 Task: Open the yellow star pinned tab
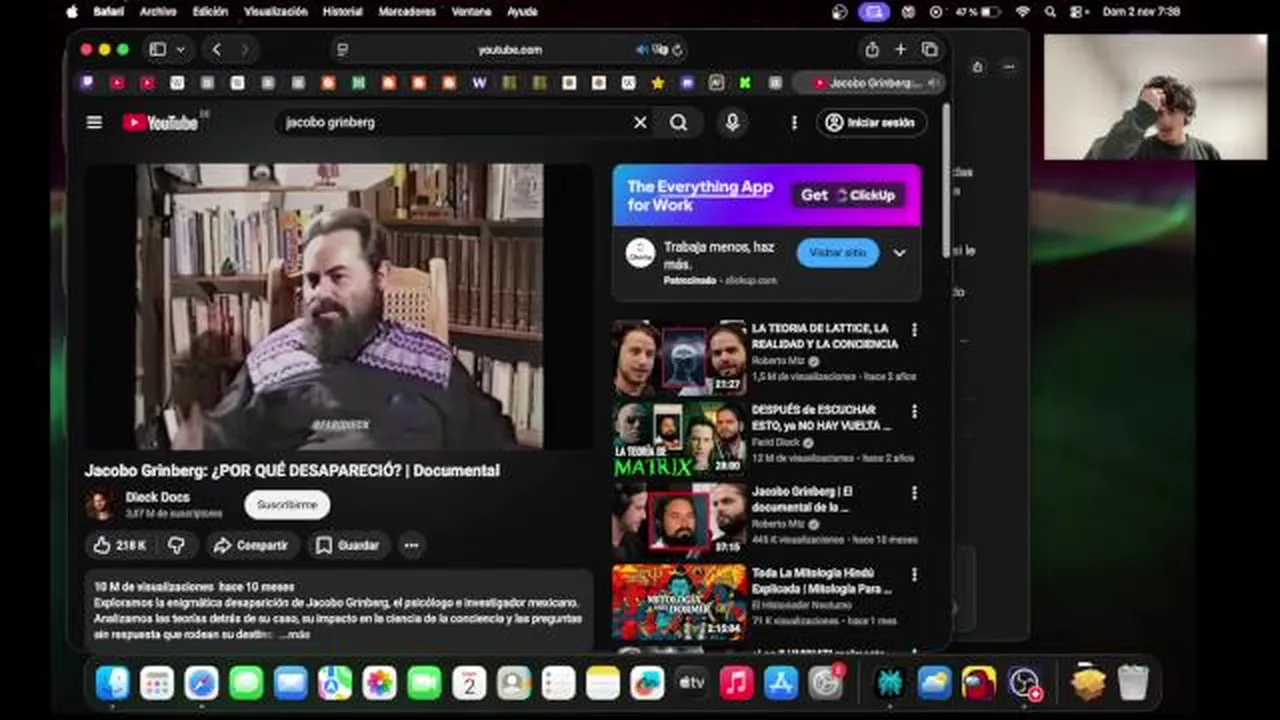pyautogui.click(x=657, y=83)
